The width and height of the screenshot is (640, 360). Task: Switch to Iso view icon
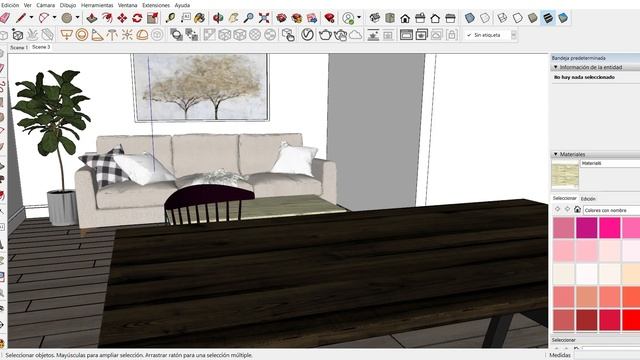coord(375,18)
